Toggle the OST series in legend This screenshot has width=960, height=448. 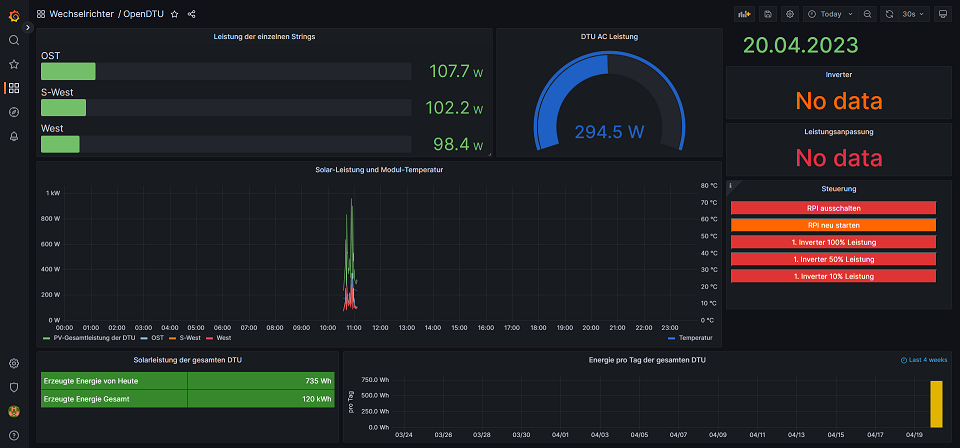tap(157, 339)
